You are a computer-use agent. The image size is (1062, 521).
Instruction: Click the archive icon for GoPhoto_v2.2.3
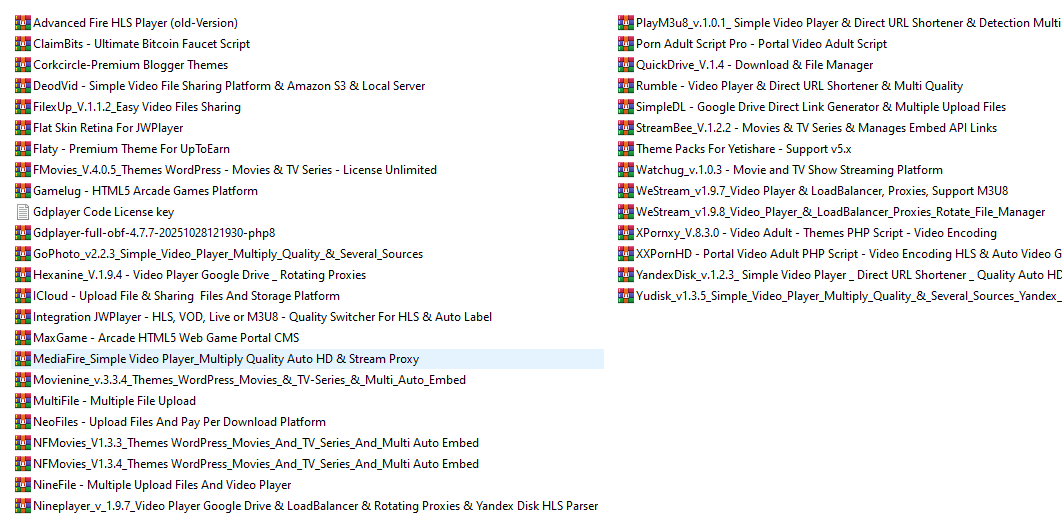[x=23, y=254]
